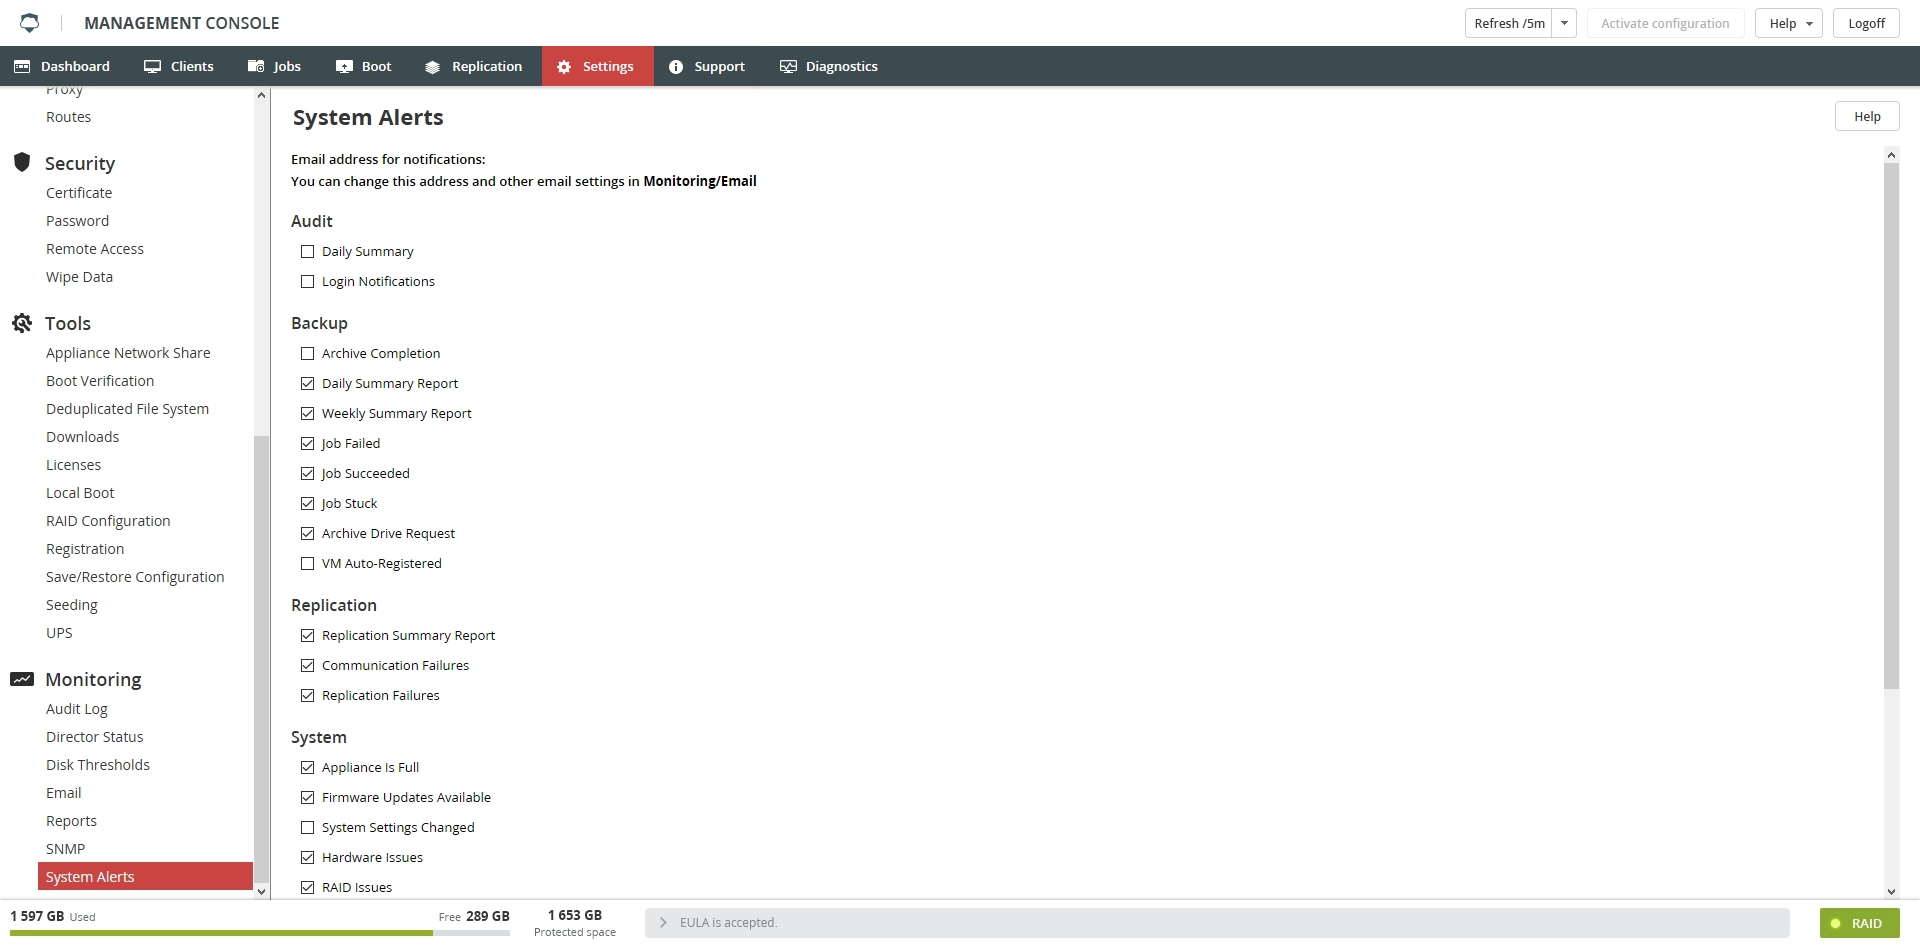Follow the Monitoring/Email link
1920x946 pixels.
tap(699, 181)
